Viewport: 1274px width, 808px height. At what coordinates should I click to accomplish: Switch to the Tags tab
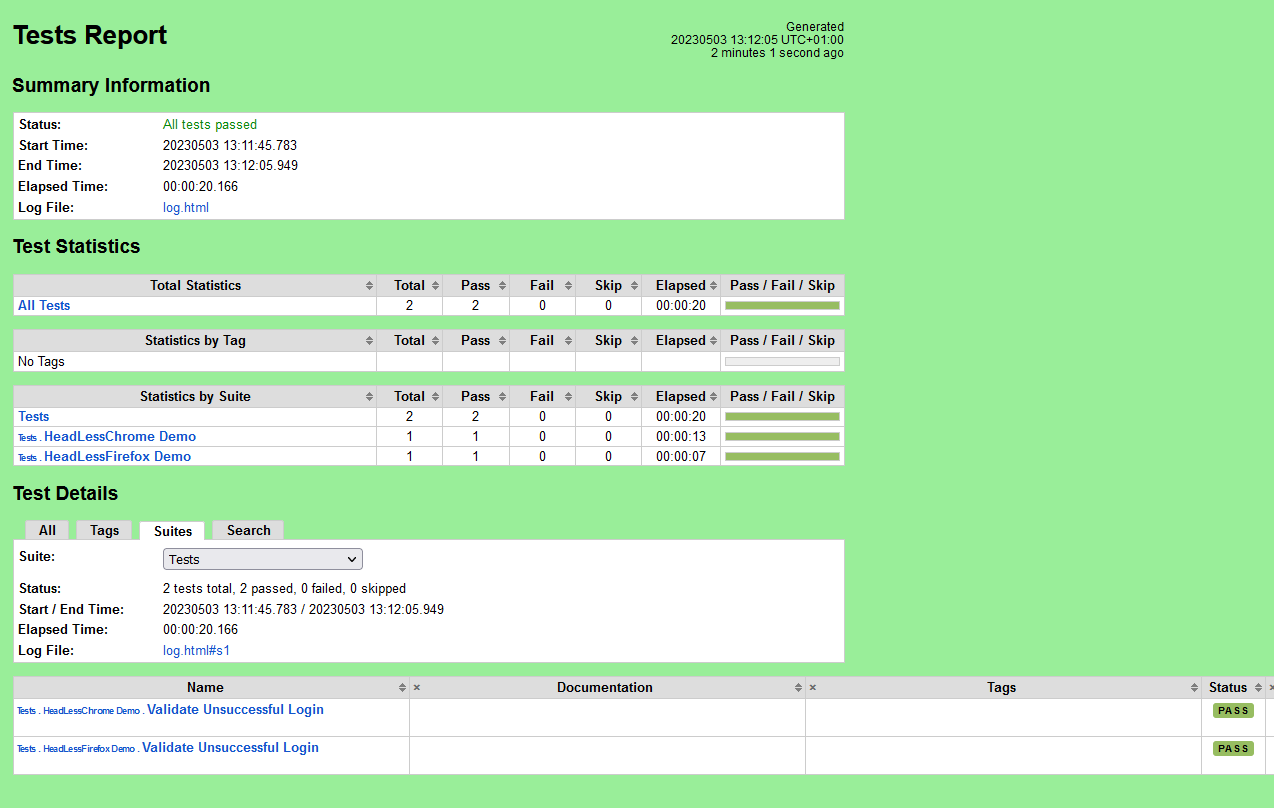[x=104, y=530]
